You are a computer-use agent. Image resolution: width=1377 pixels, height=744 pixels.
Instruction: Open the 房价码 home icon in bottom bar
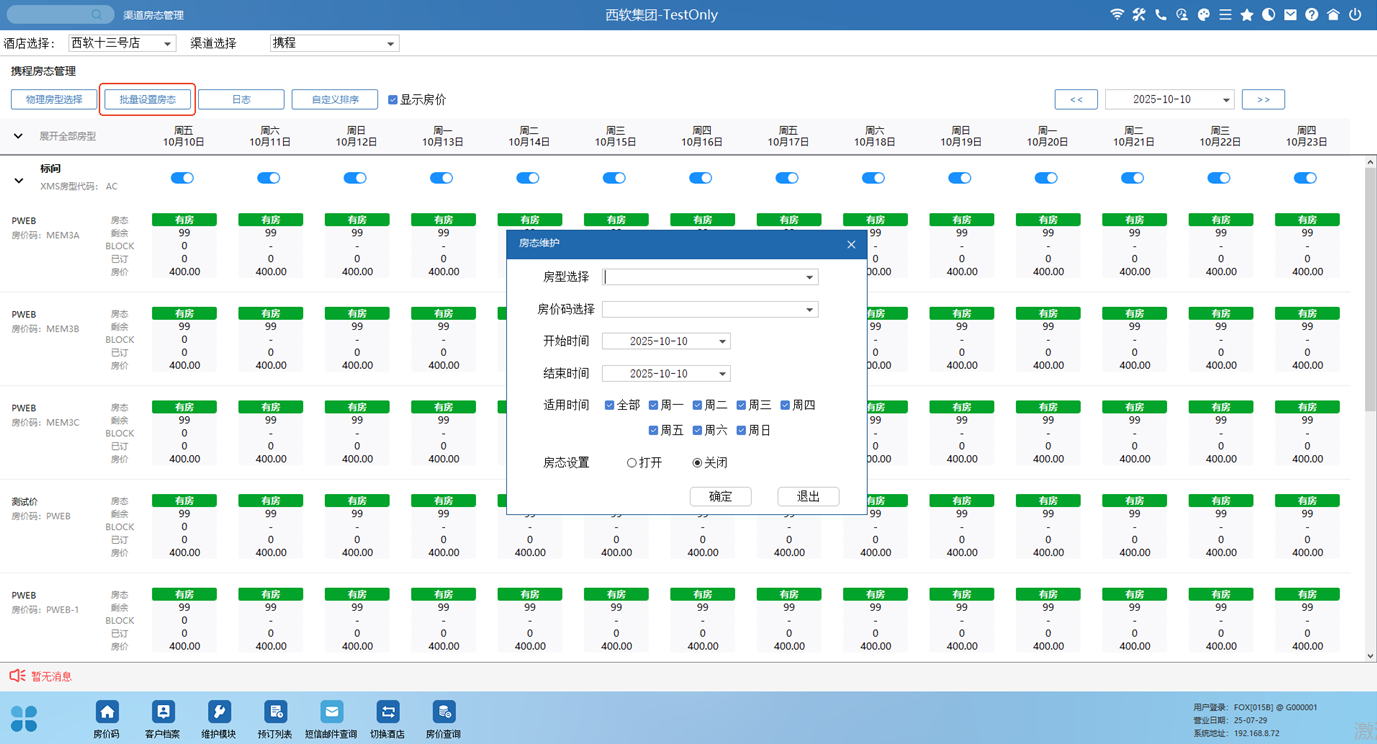(x=107, y=712)
